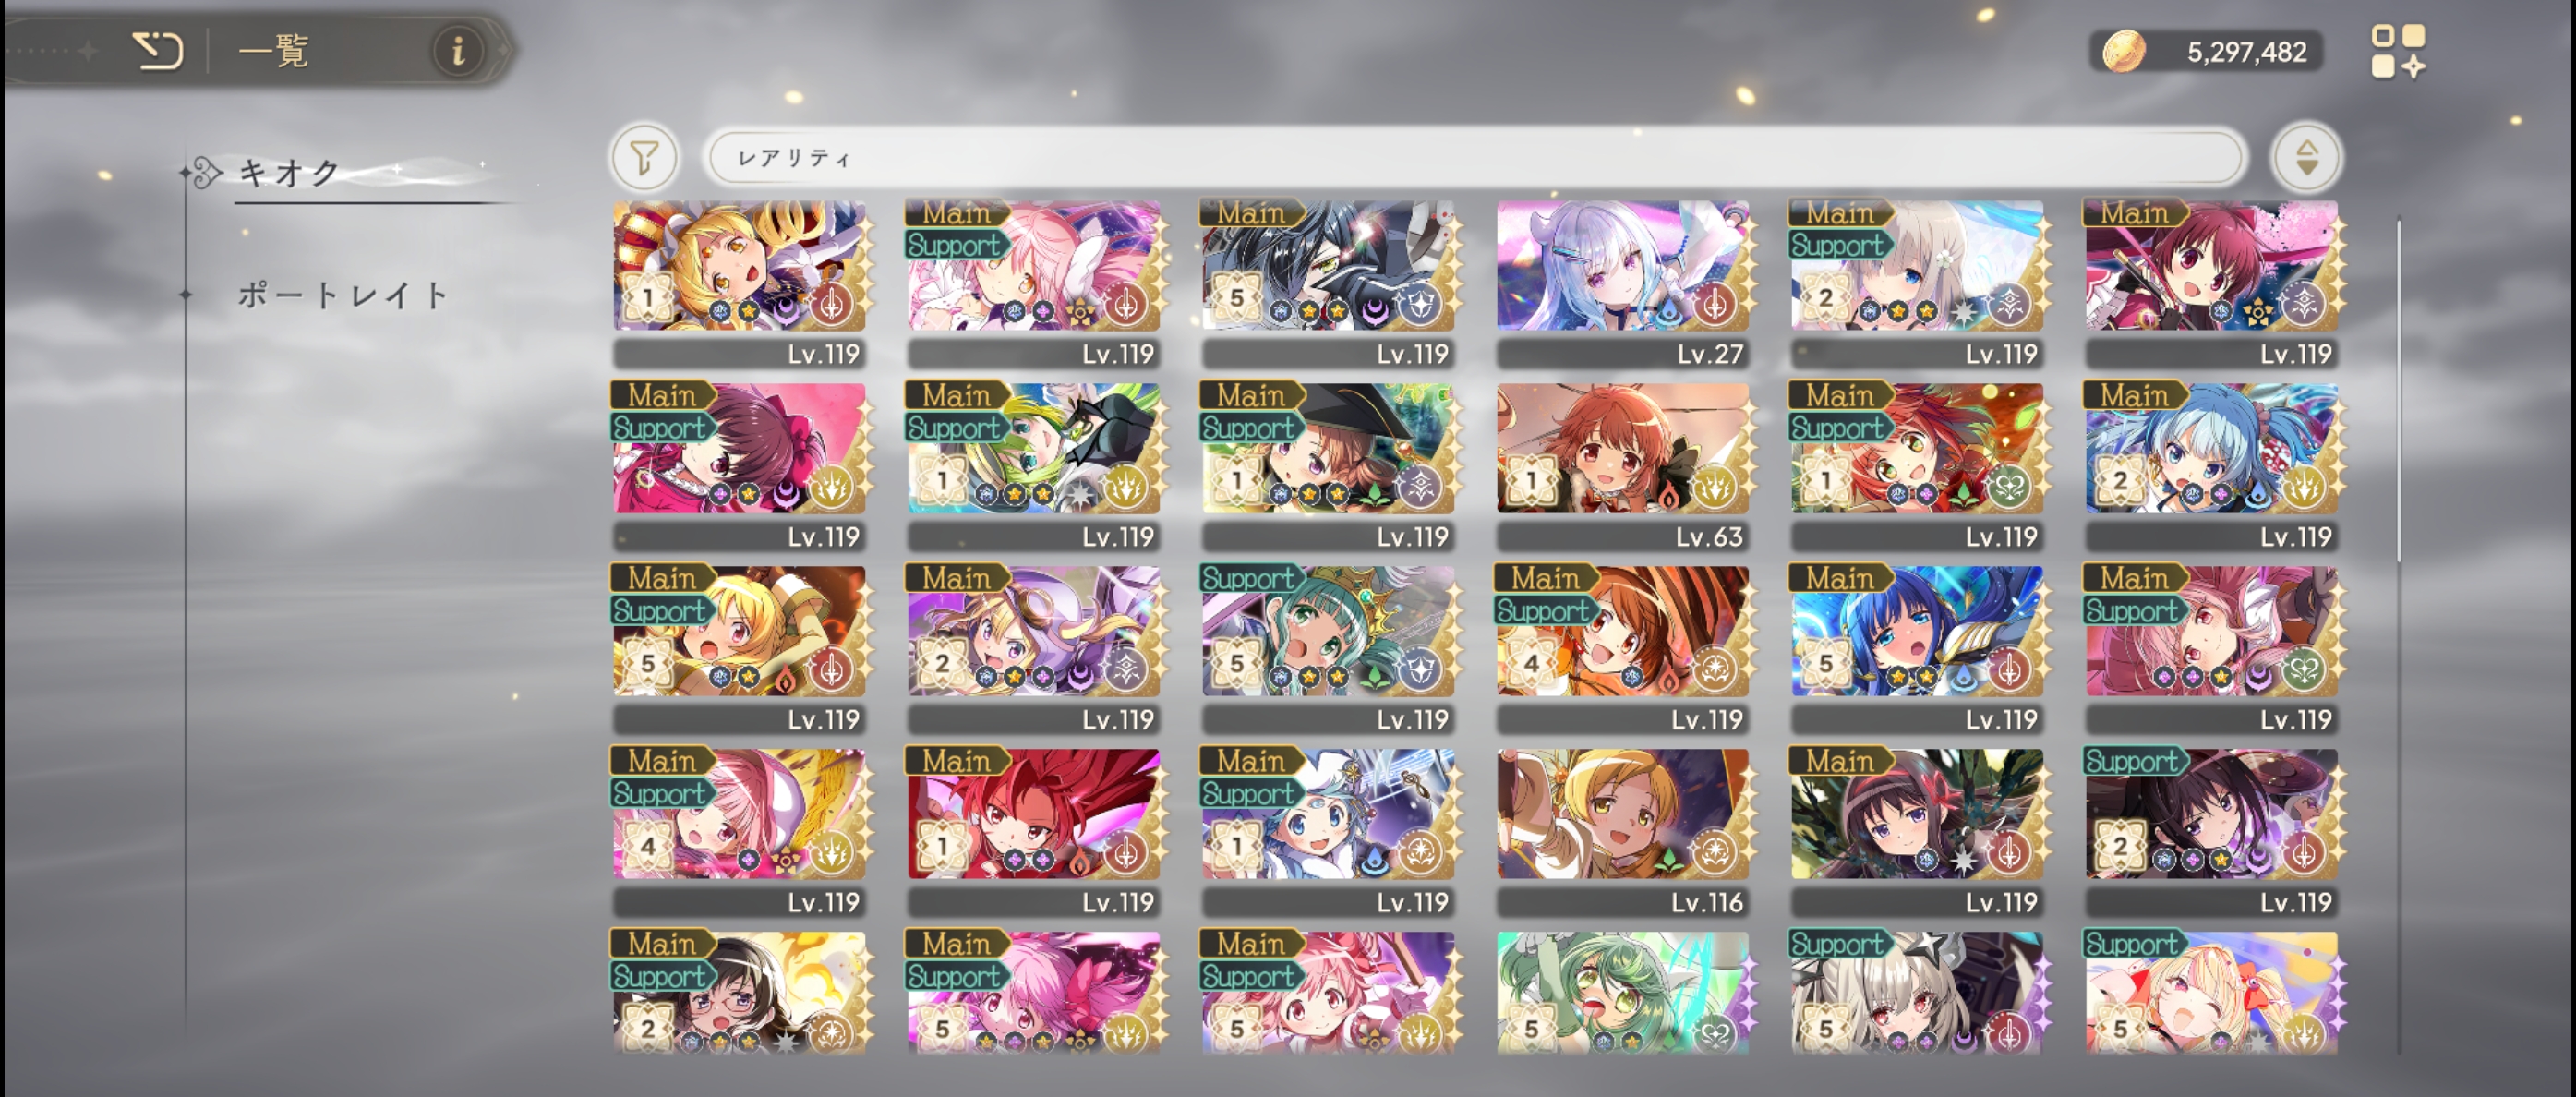Open the grid menu icon at top right
This screenshot has width=2576, height=1097.
click(x=2397, y=51)
